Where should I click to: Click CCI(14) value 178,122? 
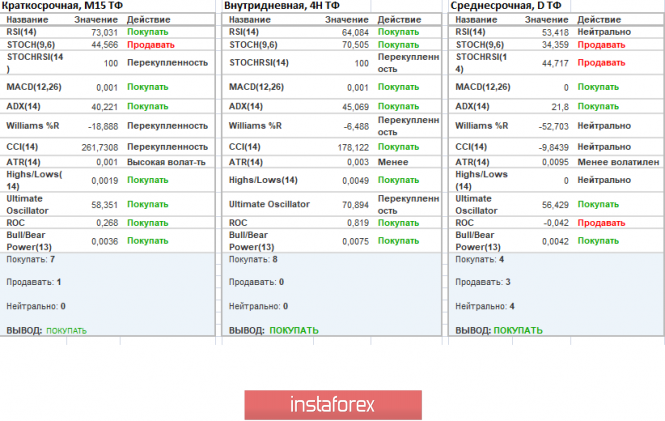click(353, 148)
